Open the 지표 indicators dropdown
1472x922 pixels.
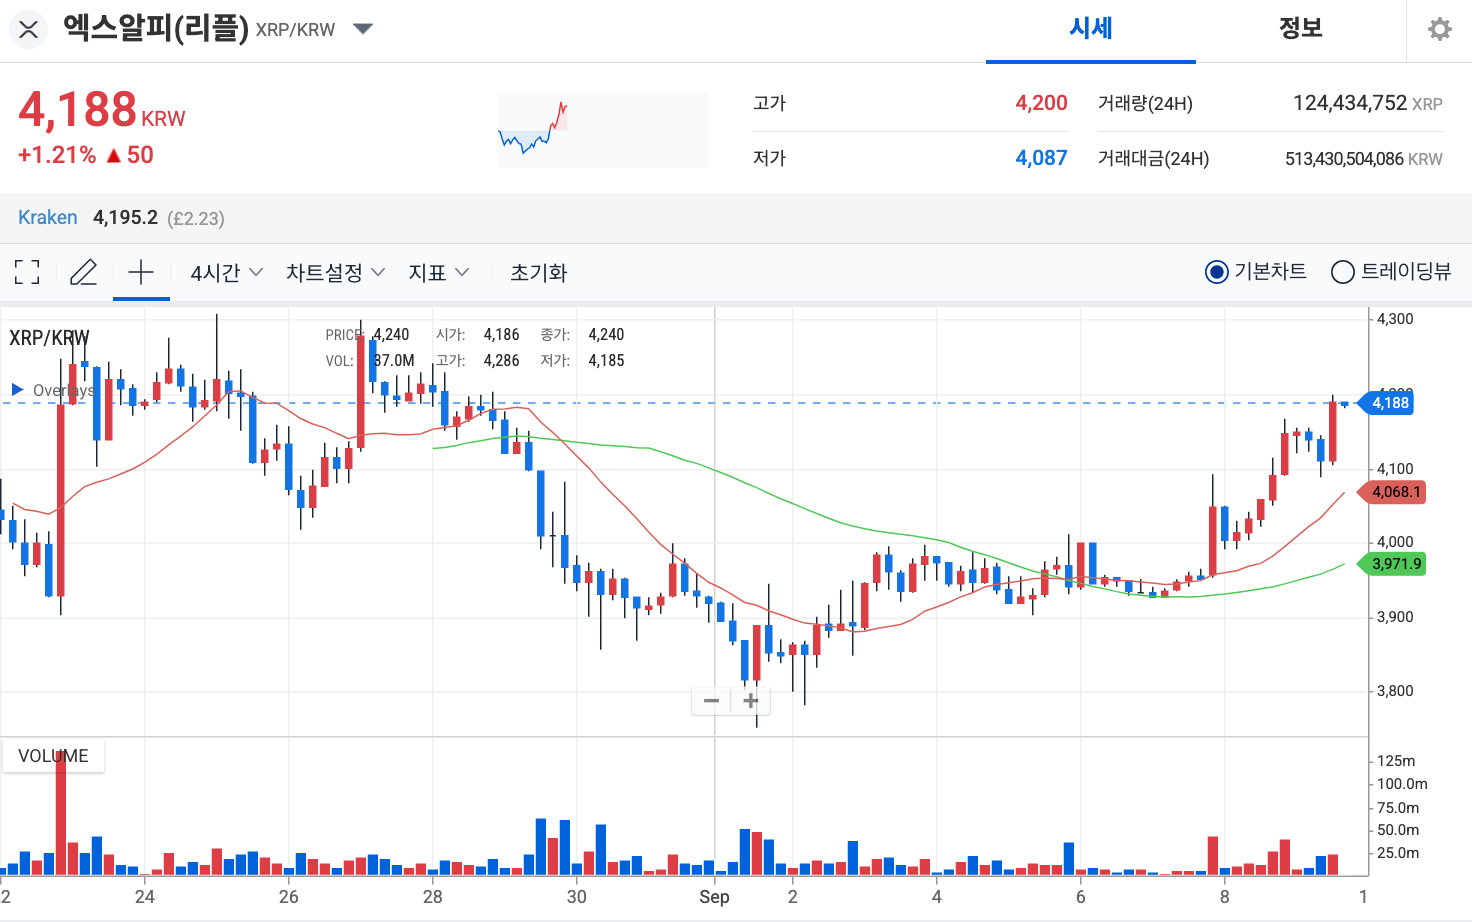click(438, 272)
